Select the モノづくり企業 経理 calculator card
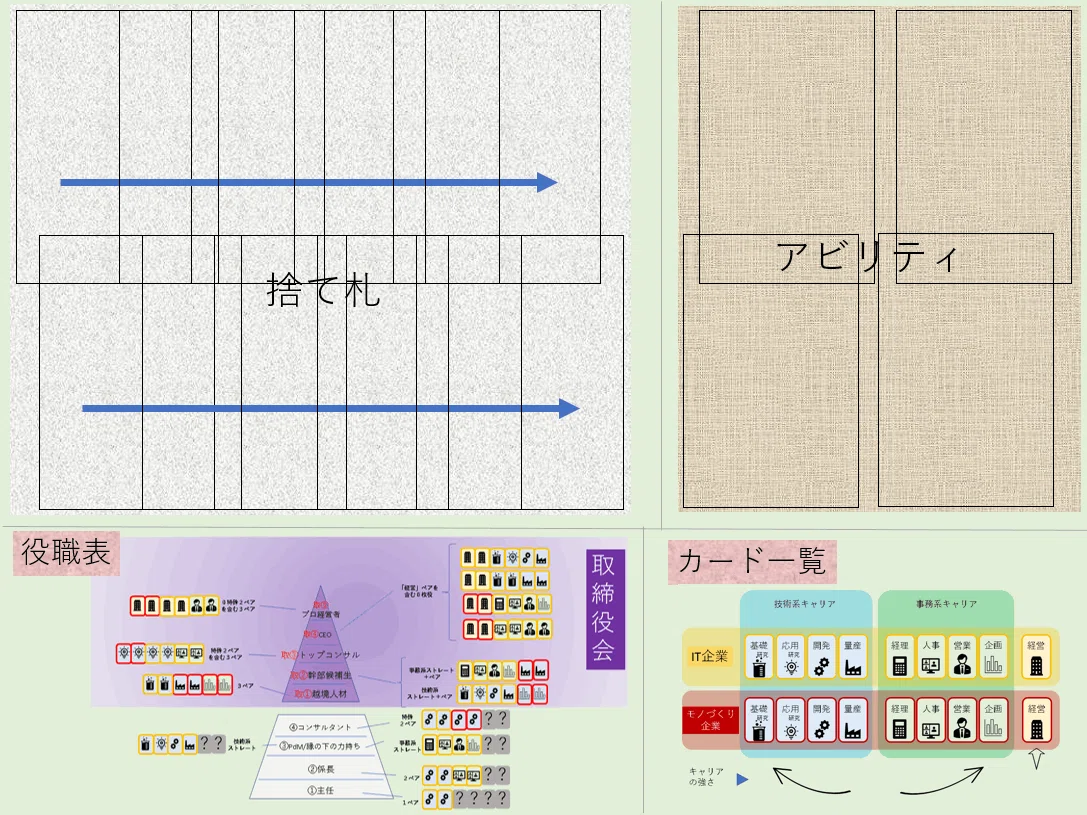1087x815 pixels. pyautogui.click(x=900, y=720)
